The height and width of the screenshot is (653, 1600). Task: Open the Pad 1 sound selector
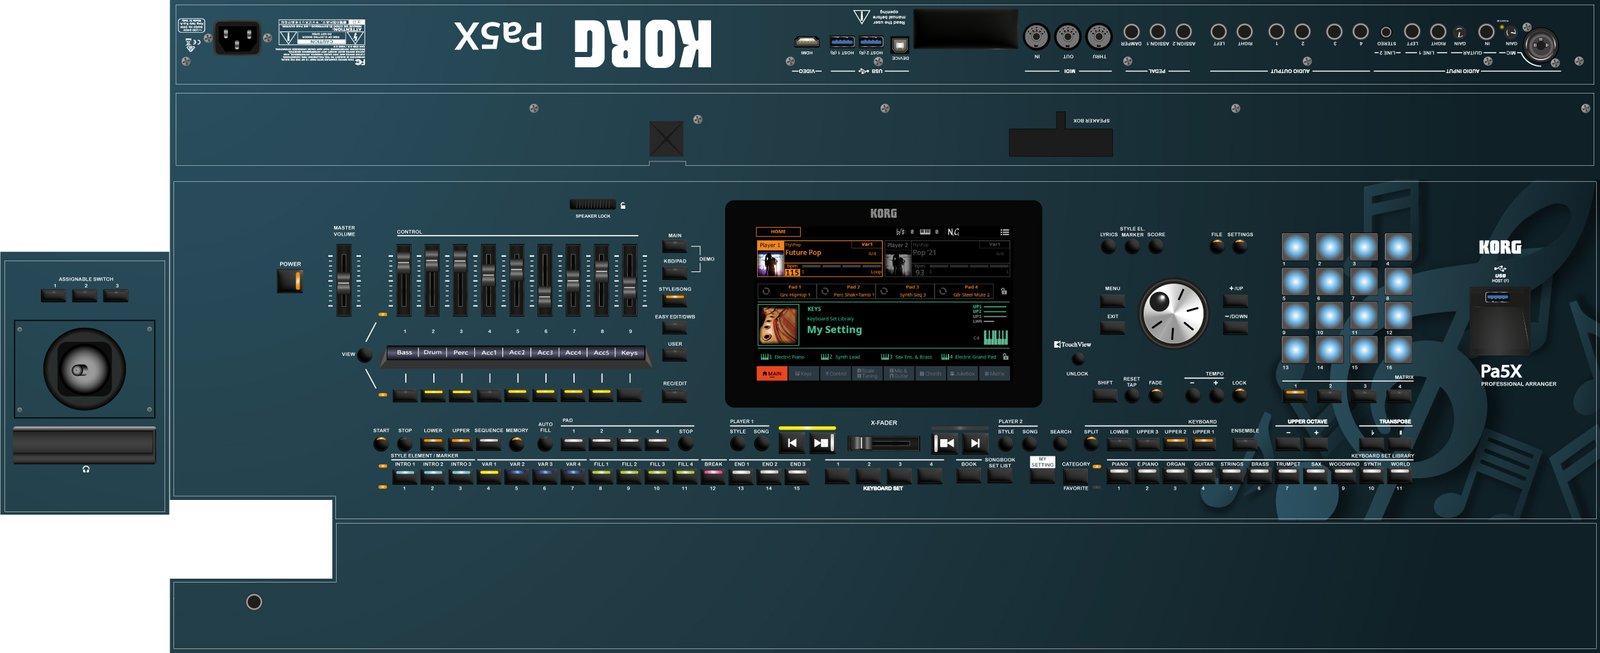coord(793,291)
